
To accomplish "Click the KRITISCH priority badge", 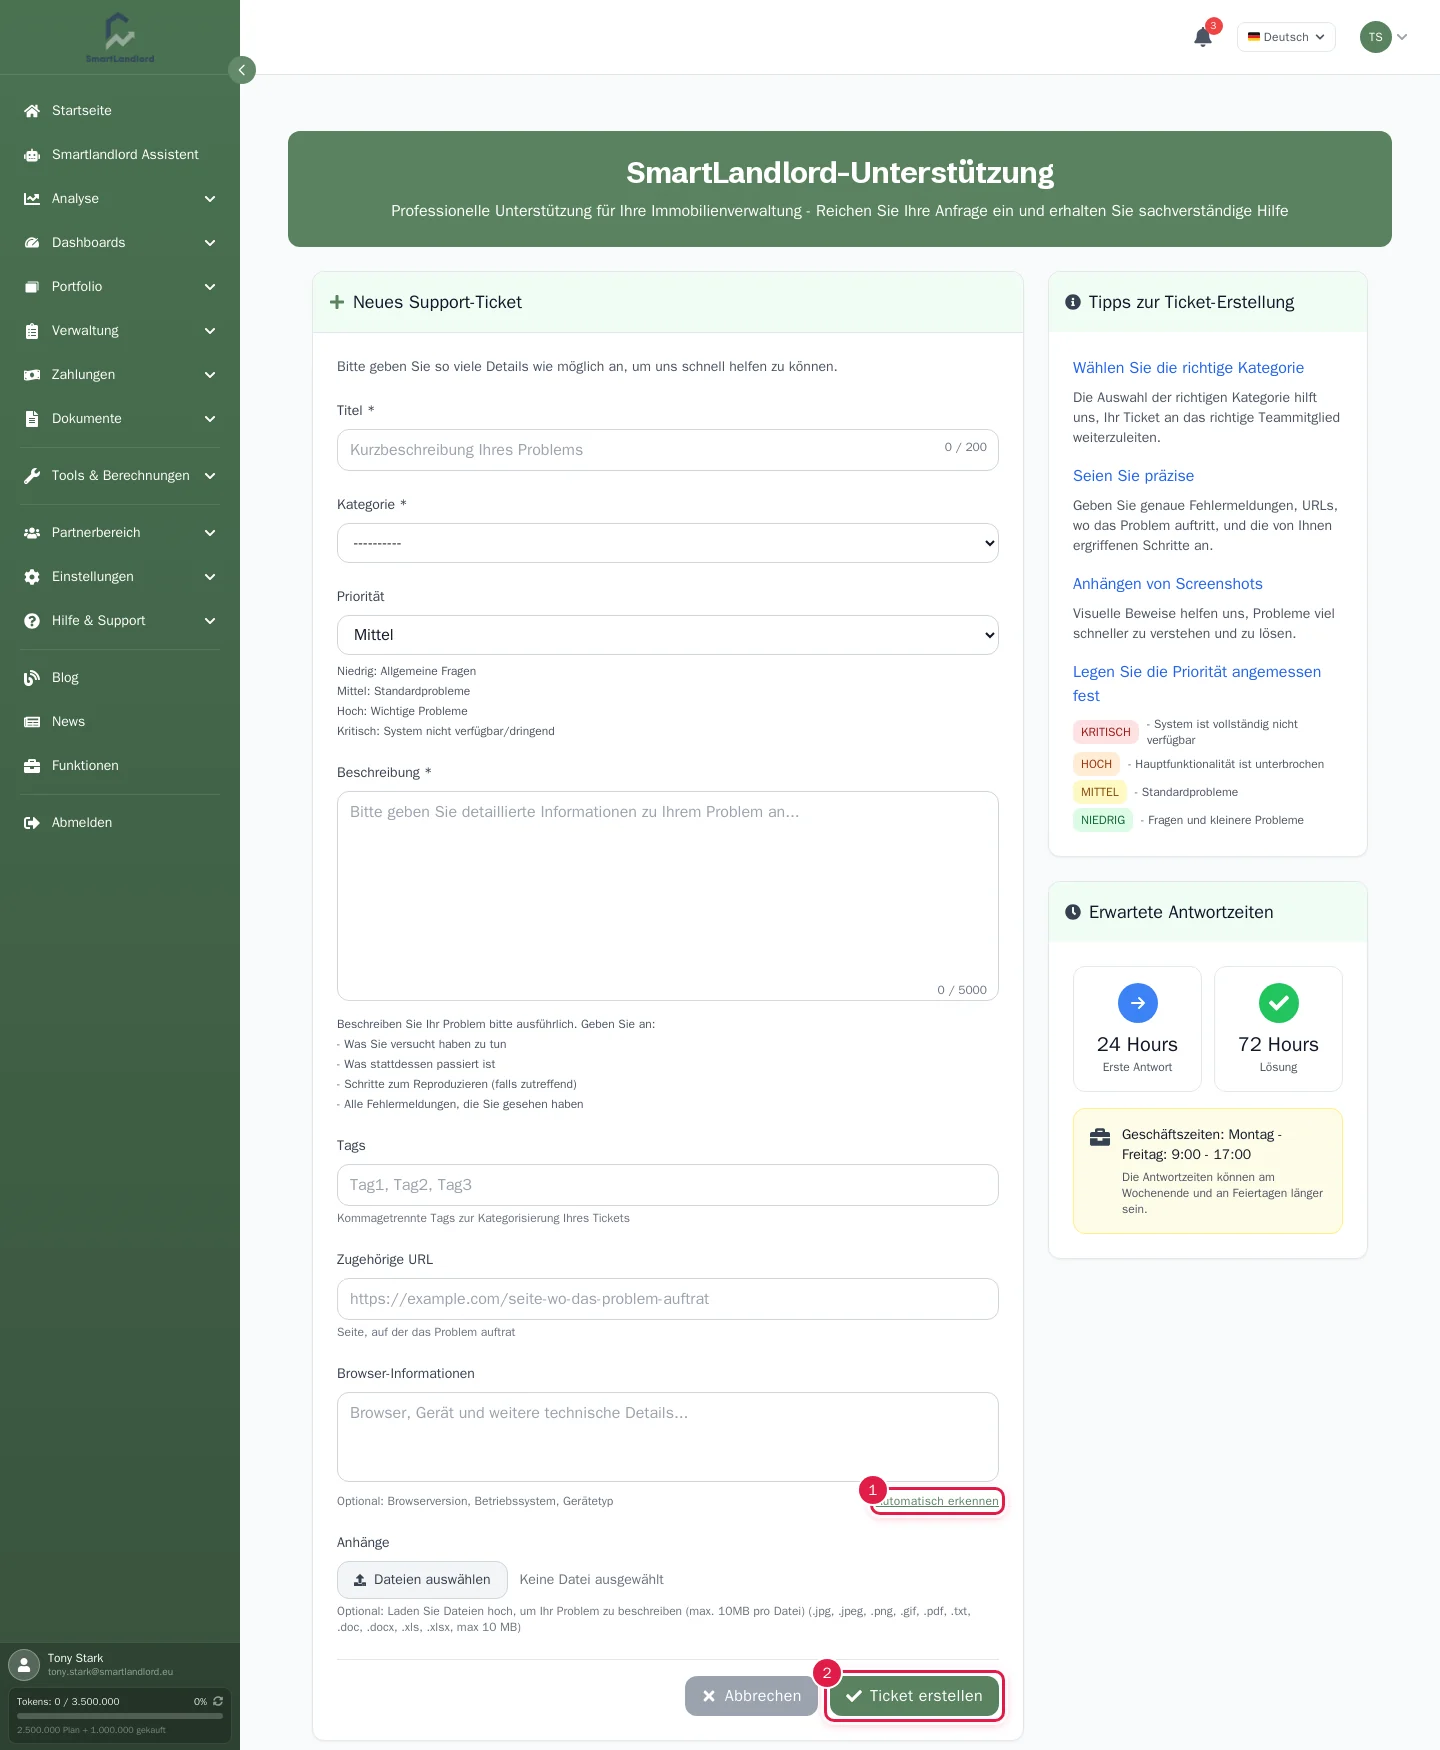I will coord(1106,732).
